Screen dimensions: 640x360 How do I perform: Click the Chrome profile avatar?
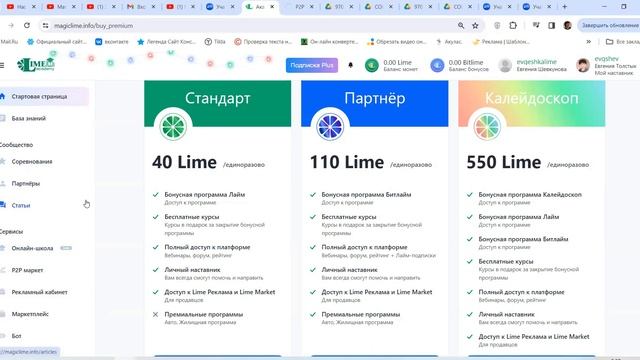[x=567, y=25]
